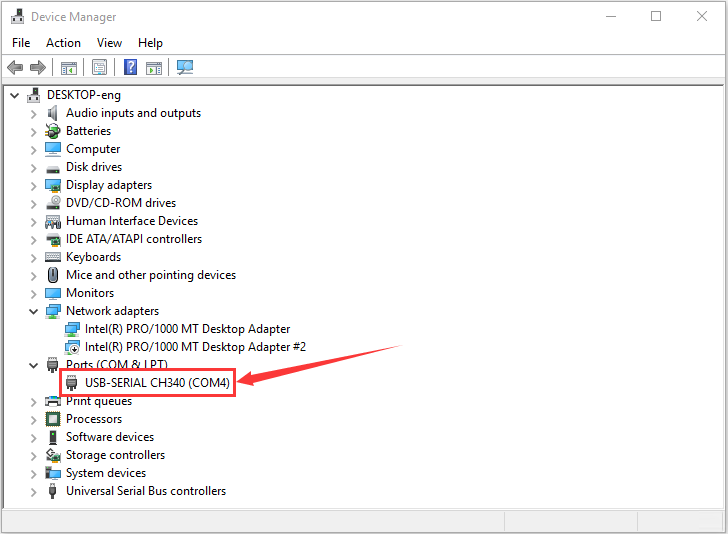The image size is (728, 534).
Task: Click the Monitors icon
Action: coord(53,293)
